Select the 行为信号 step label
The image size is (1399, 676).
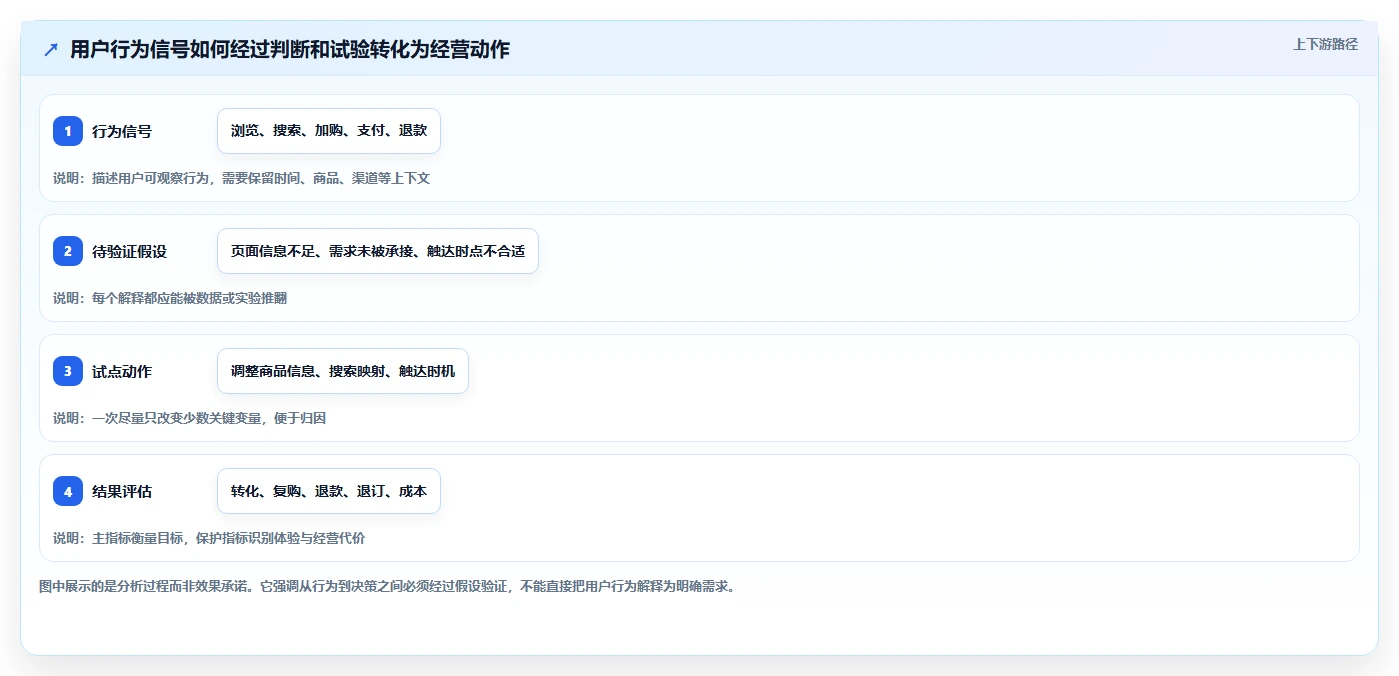point(122,131)
